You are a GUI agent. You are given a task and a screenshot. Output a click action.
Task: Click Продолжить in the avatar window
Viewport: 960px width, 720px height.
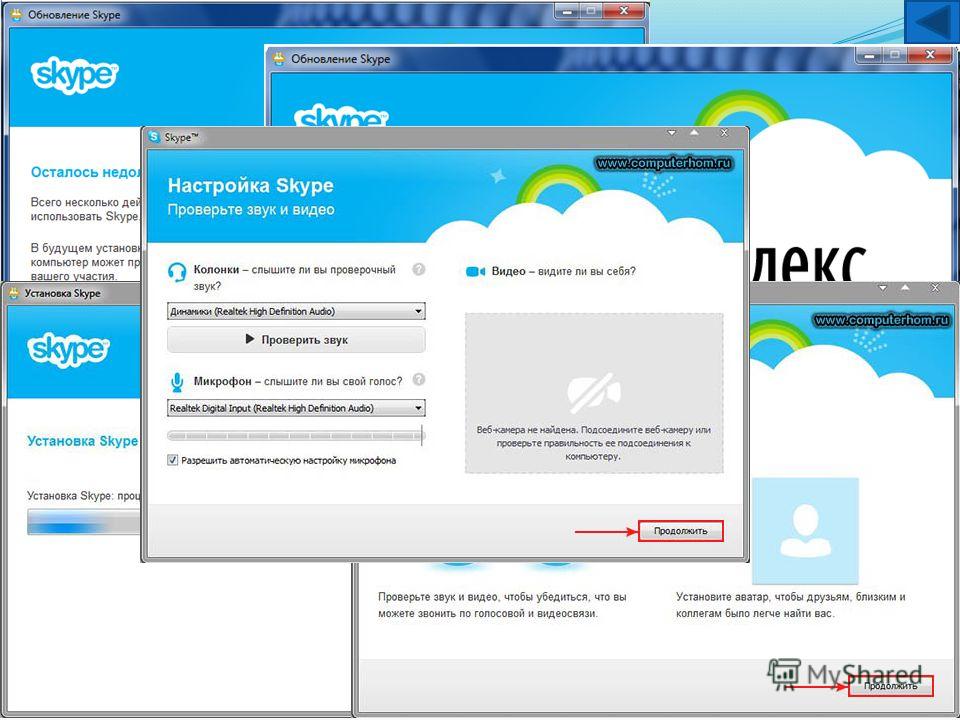(891, 686)
